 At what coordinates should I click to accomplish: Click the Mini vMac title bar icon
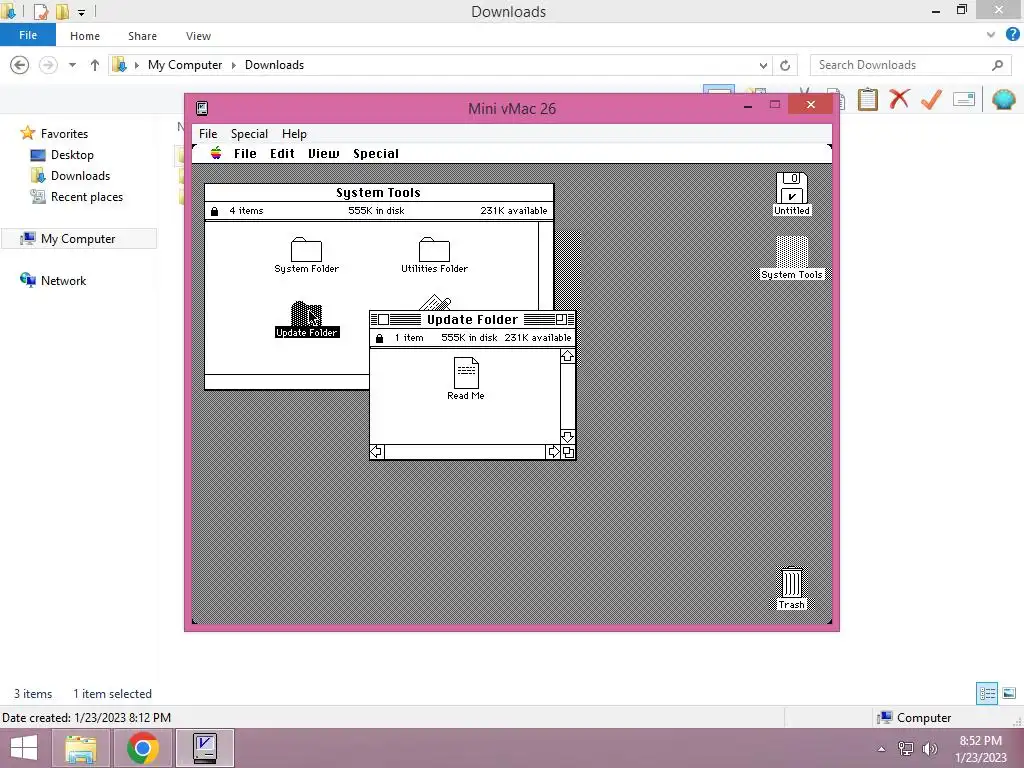[202, 108]
